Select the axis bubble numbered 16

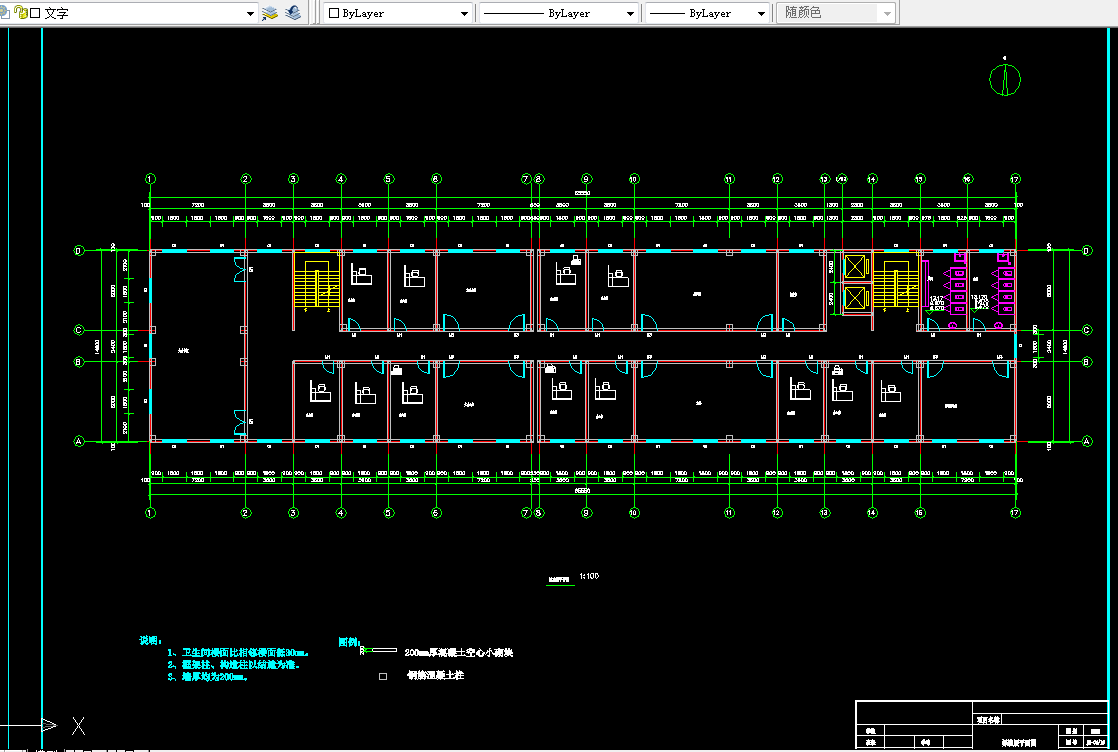(968, 179)
